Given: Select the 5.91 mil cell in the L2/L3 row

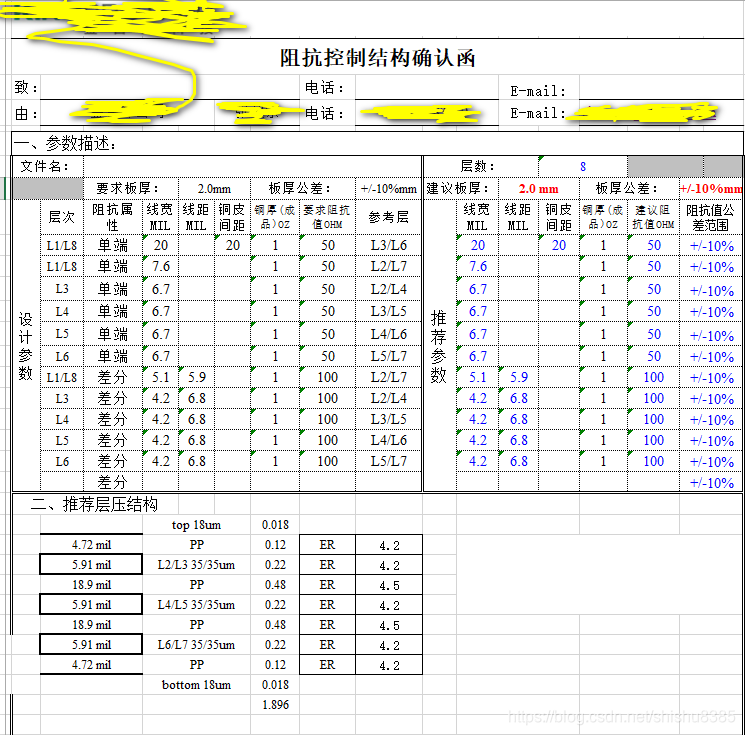Looking at the screenshot, I should click(x=91, y=564).
